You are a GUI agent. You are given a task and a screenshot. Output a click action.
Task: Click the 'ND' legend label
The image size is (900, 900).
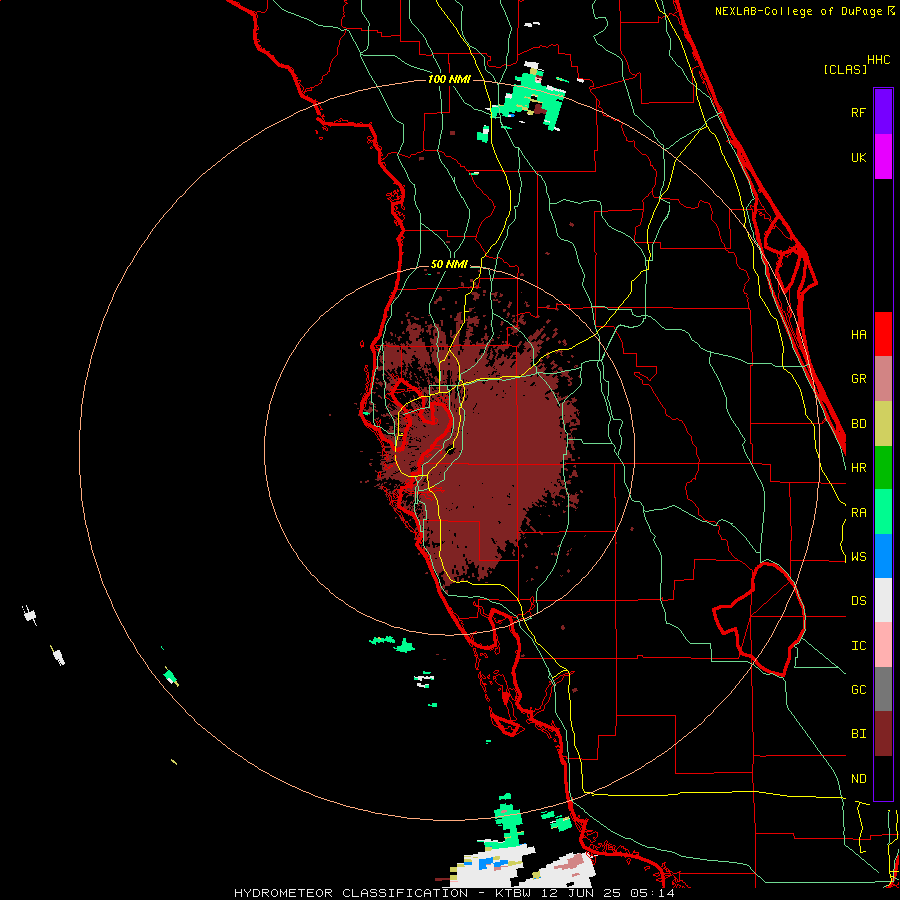(858, 779)
